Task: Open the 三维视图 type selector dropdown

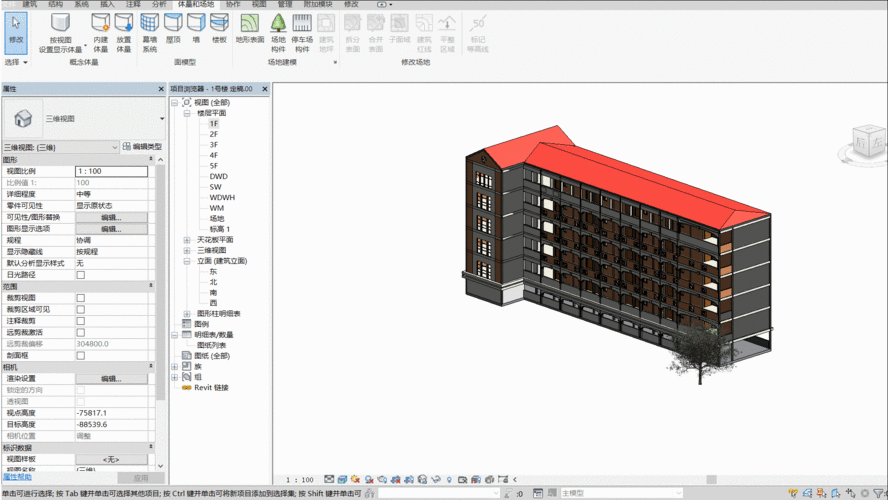Action: pyautogui.click(x=162, y=118)
